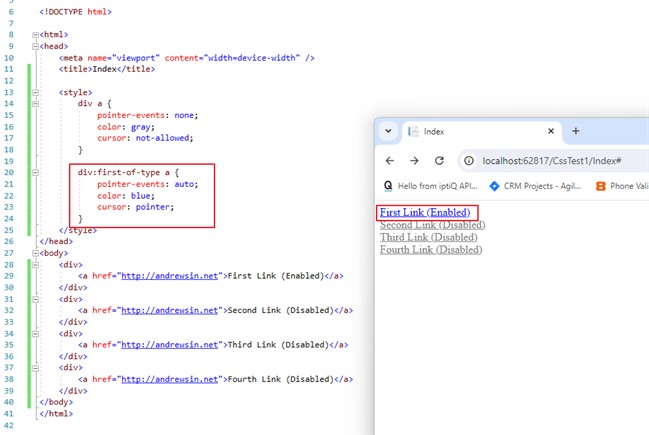Click 'cursor: pointer;' in code
Screen dimensions: 649x435
point(136,207)
